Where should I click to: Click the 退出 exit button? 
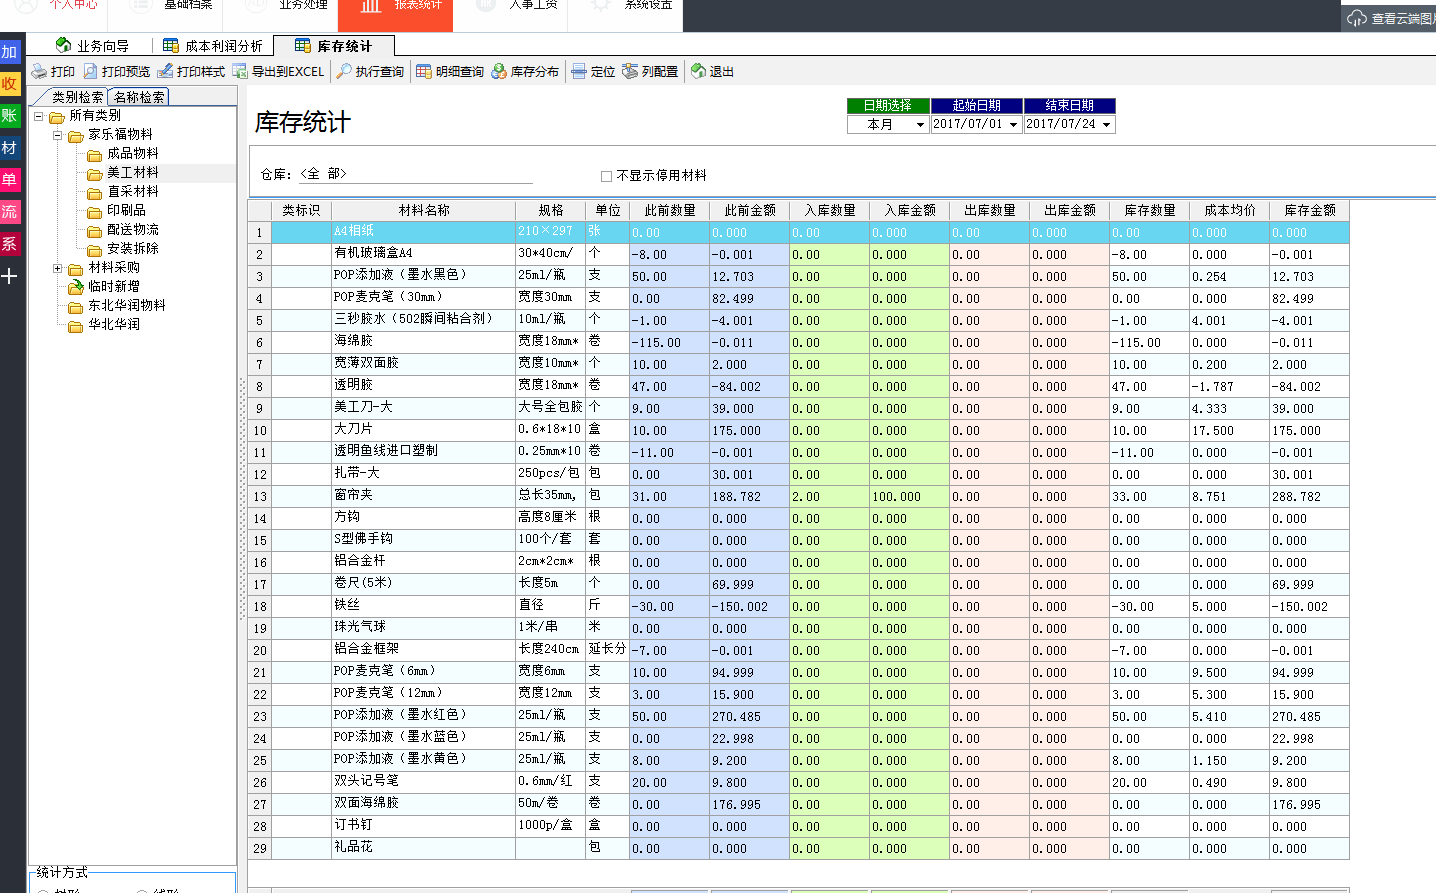[714, 71]
